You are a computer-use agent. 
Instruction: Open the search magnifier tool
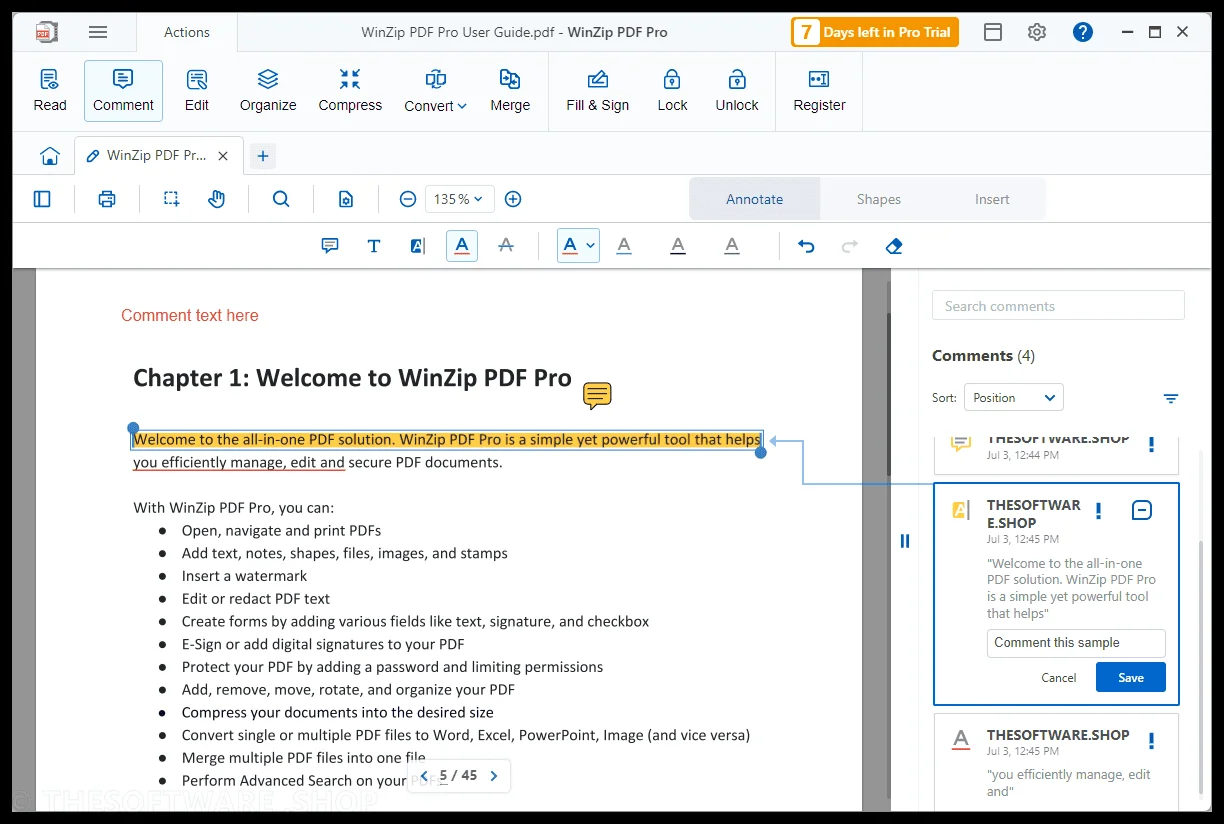281,199
